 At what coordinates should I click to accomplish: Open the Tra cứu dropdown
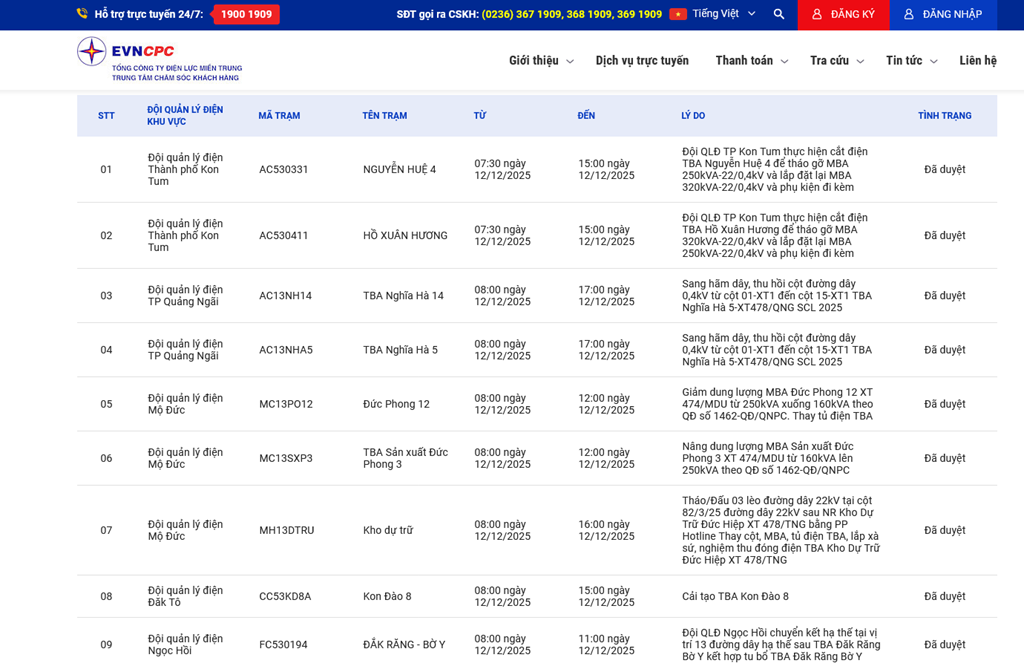pos(836,61)
